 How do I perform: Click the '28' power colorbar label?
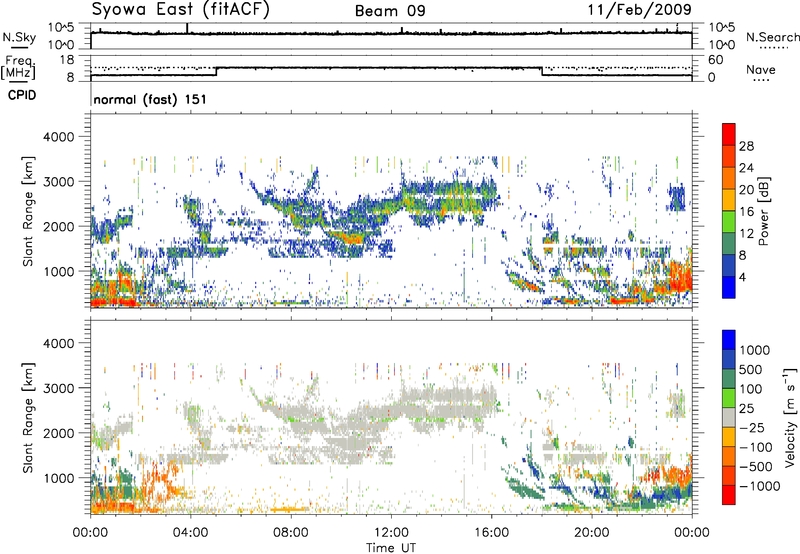tap(746, 146)
